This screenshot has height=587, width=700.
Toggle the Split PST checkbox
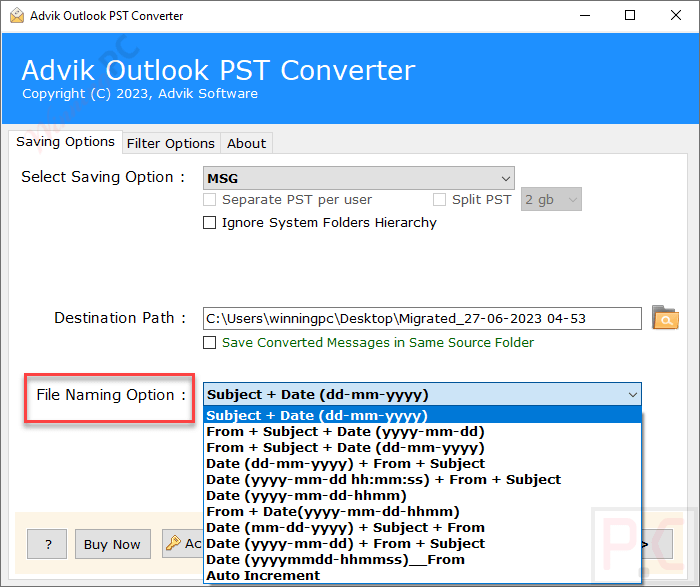point(439,199)
